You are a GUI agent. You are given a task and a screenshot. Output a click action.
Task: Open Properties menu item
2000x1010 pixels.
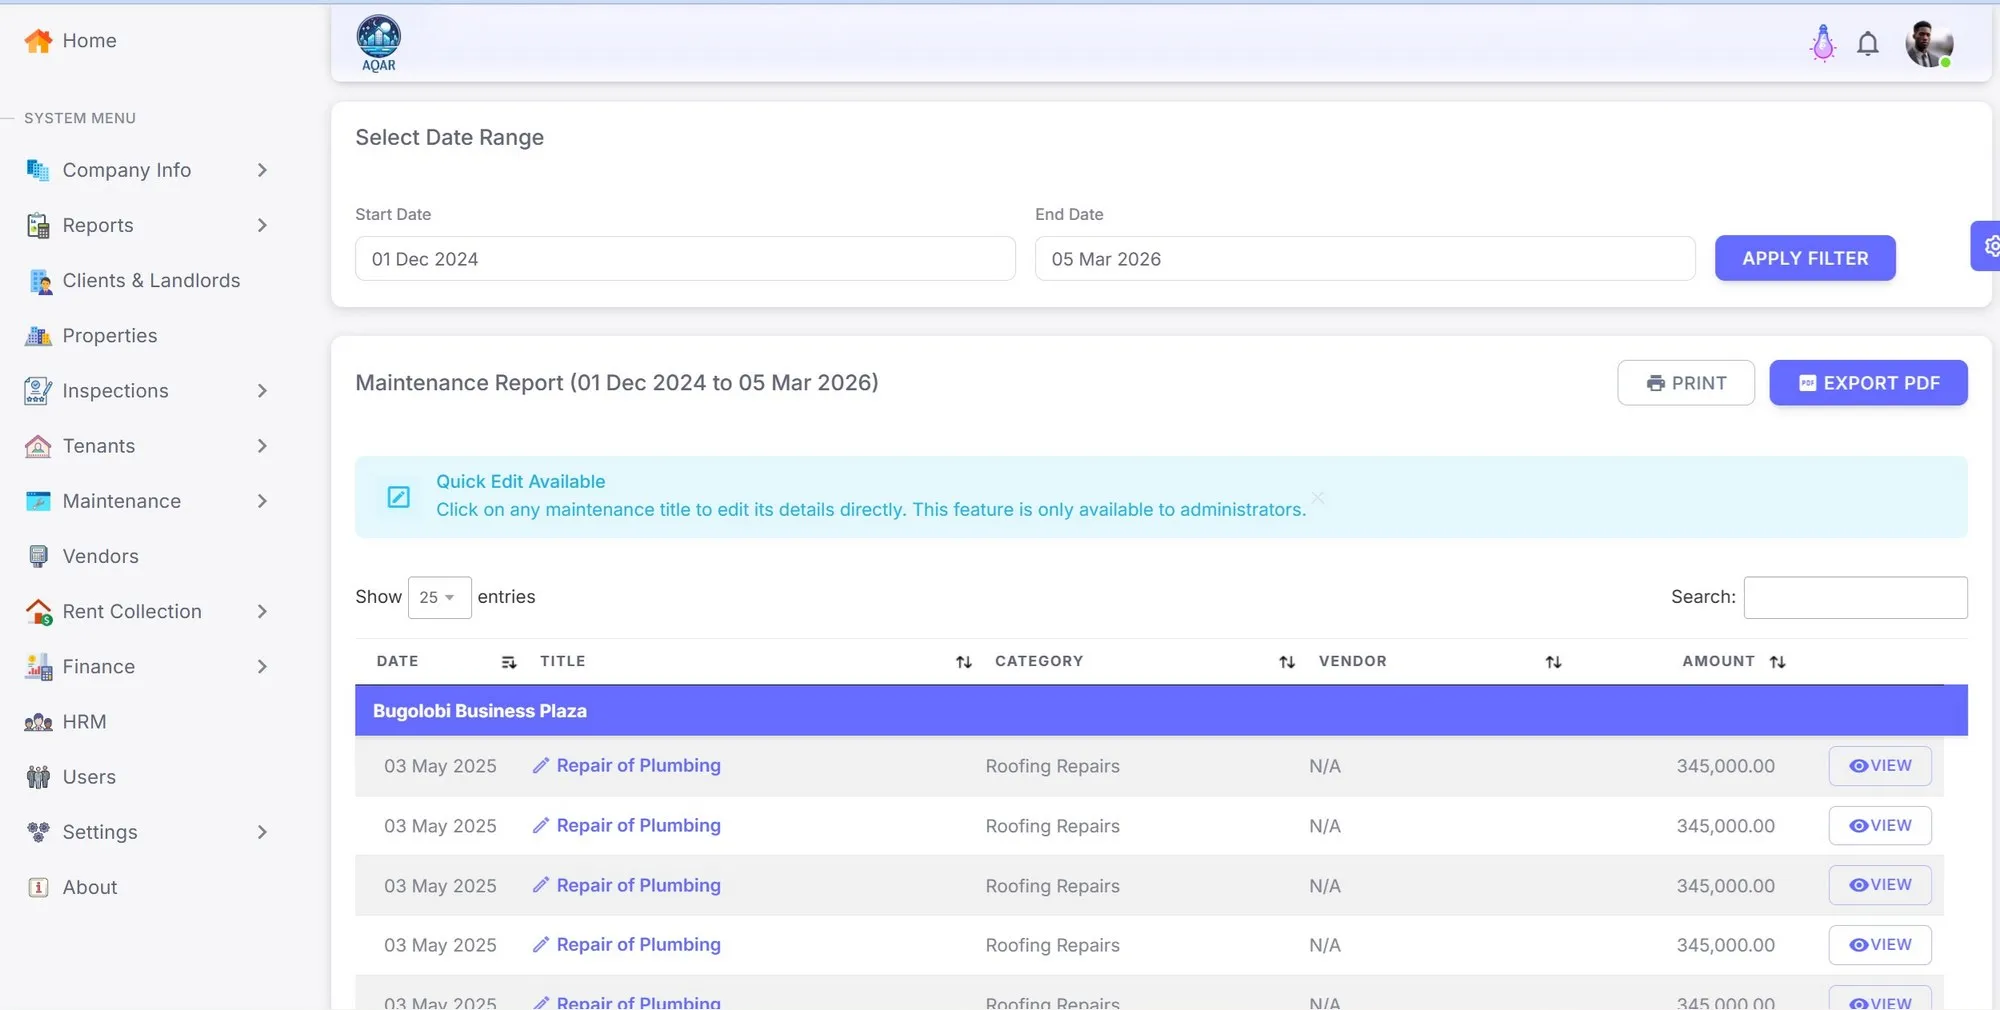[110, 336]
